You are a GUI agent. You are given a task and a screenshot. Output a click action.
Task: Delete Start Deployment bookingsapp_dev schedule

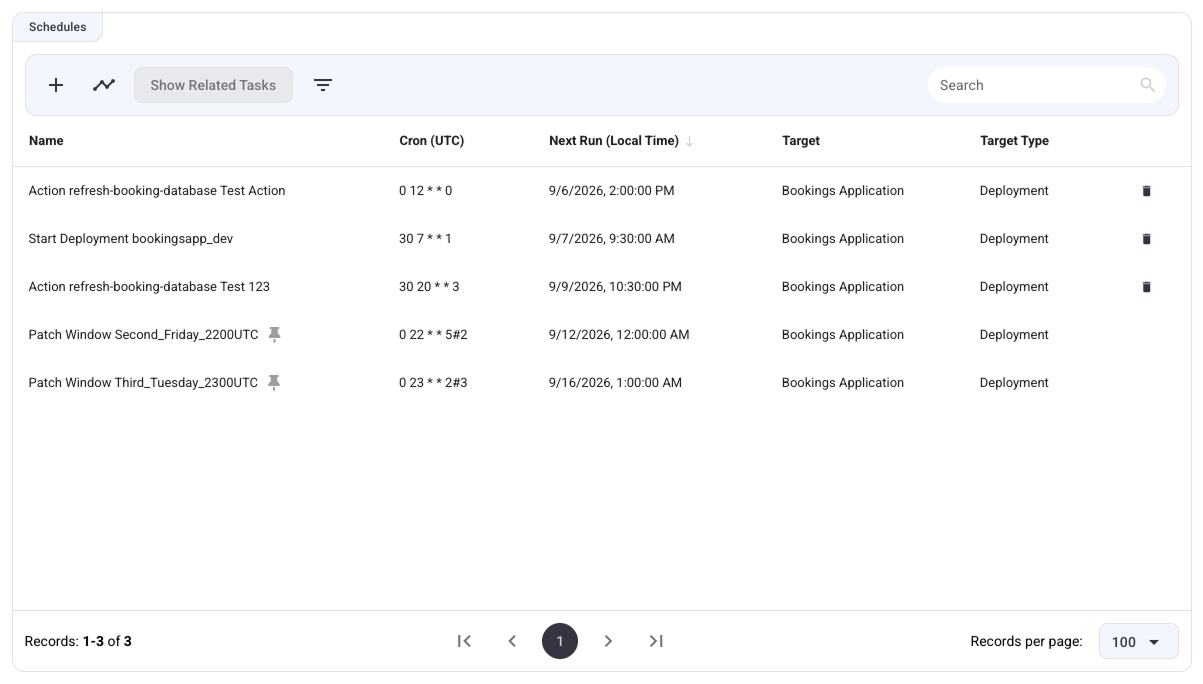(1147, 239)
